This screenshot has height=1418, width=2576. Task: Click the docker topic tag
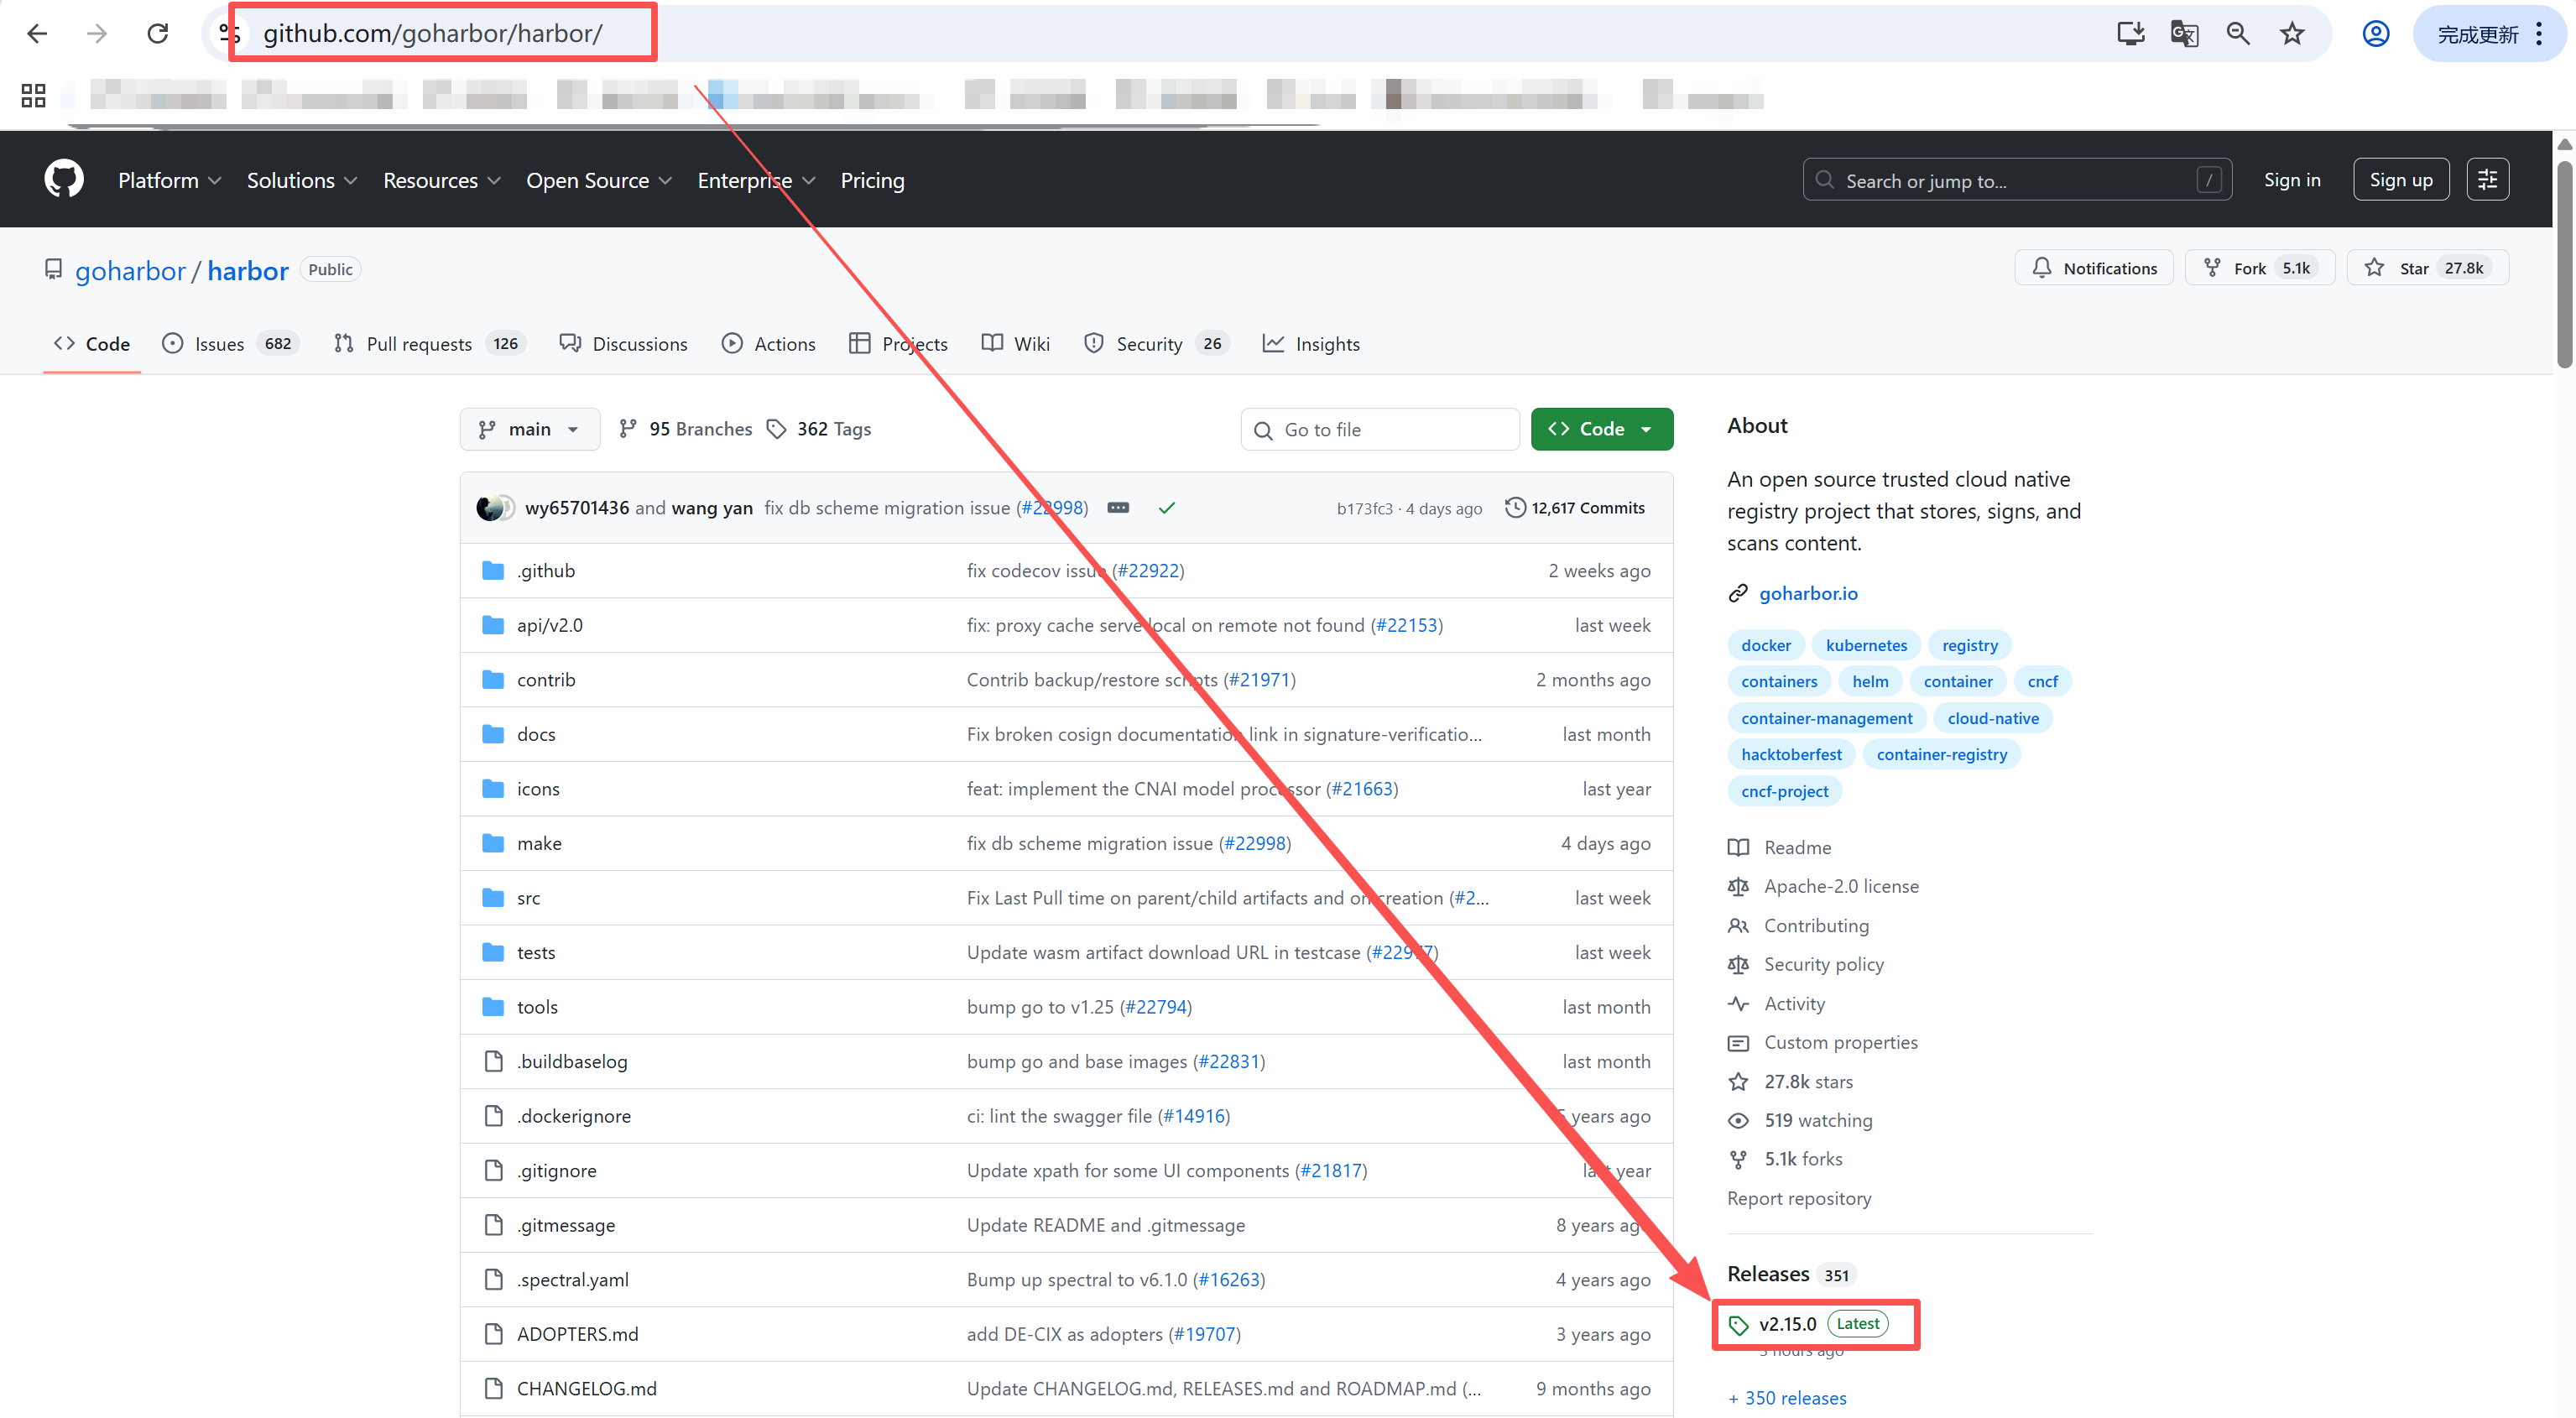coord(1766,646)
